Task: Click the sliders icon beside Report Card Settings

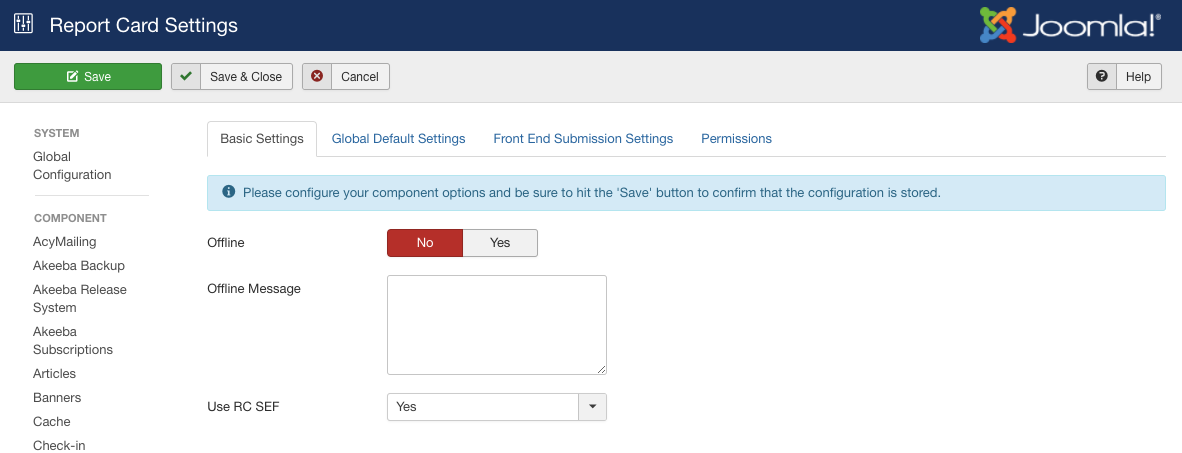Action: pos(23,24)
